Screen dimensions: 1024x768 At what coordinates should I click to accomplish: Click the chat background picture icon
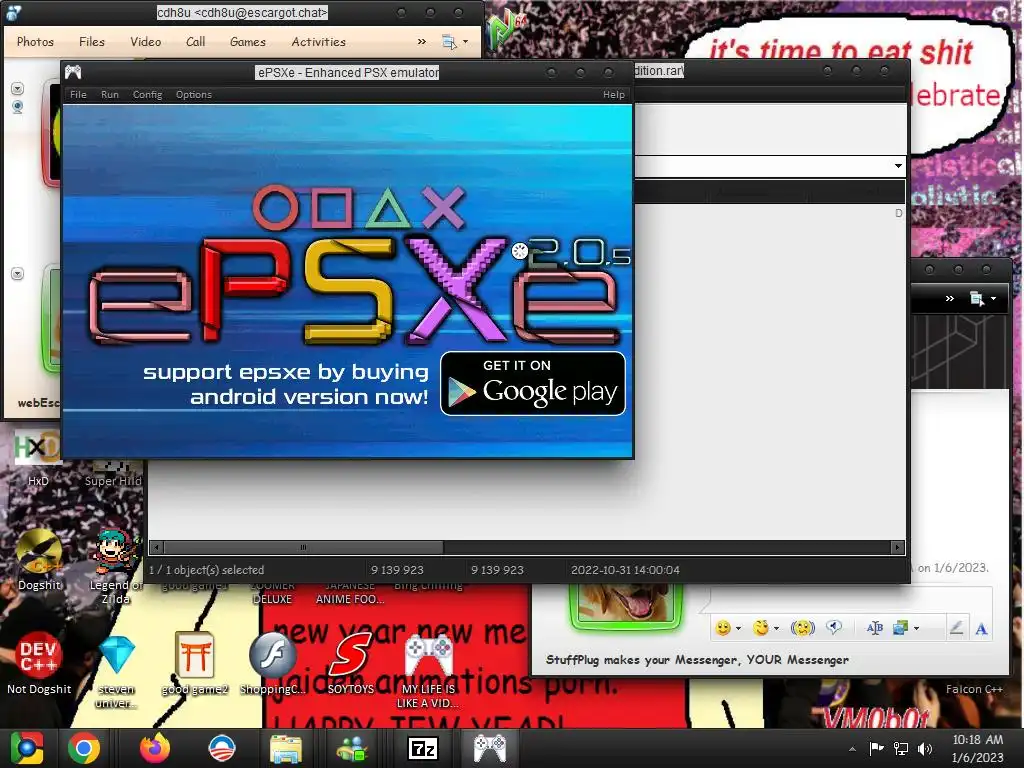coord(901,628)
